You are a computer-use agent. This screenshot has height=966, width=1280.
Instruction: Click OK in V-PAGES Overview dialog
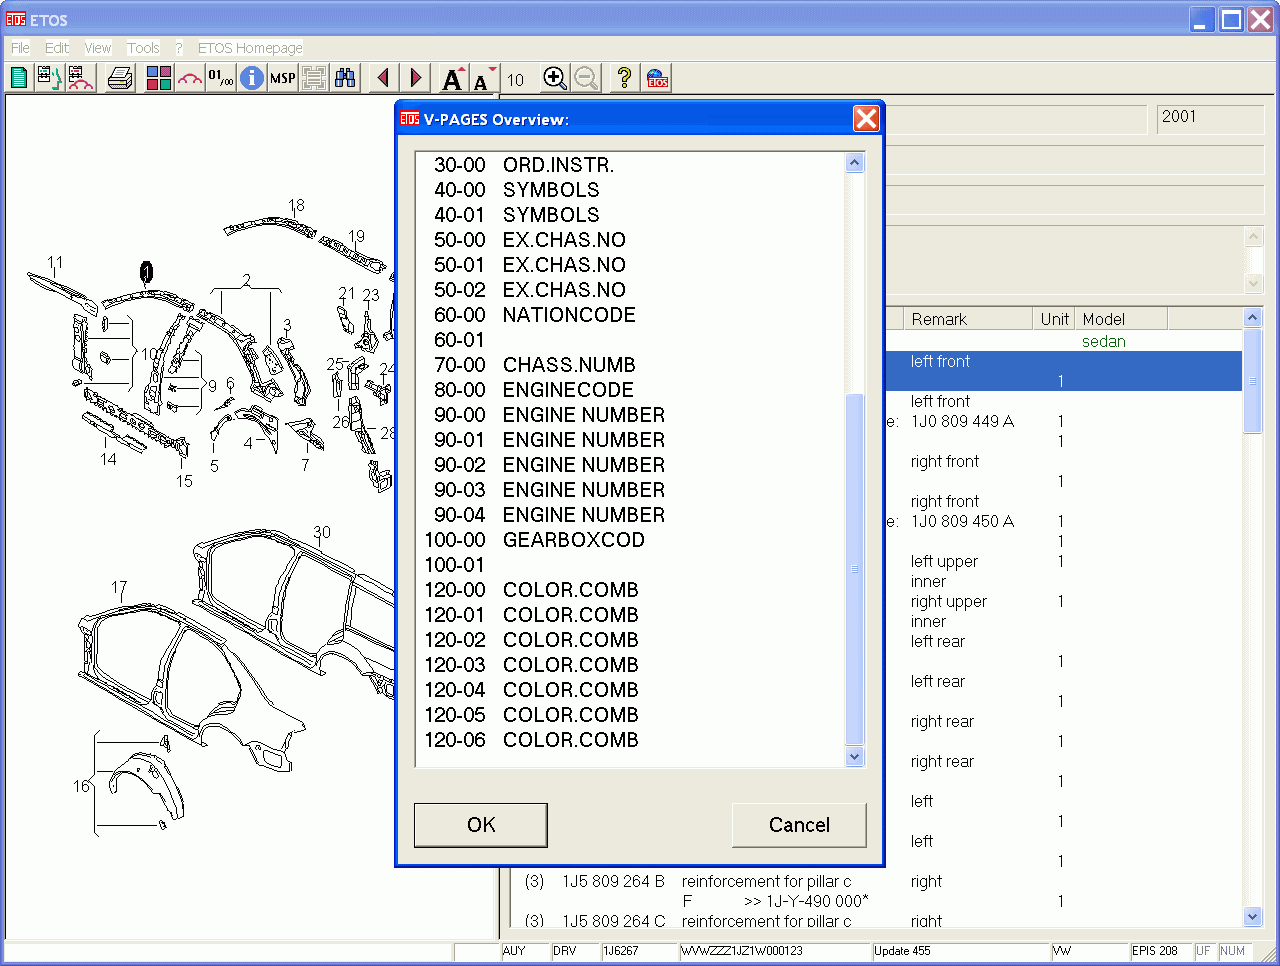point(481,825)
